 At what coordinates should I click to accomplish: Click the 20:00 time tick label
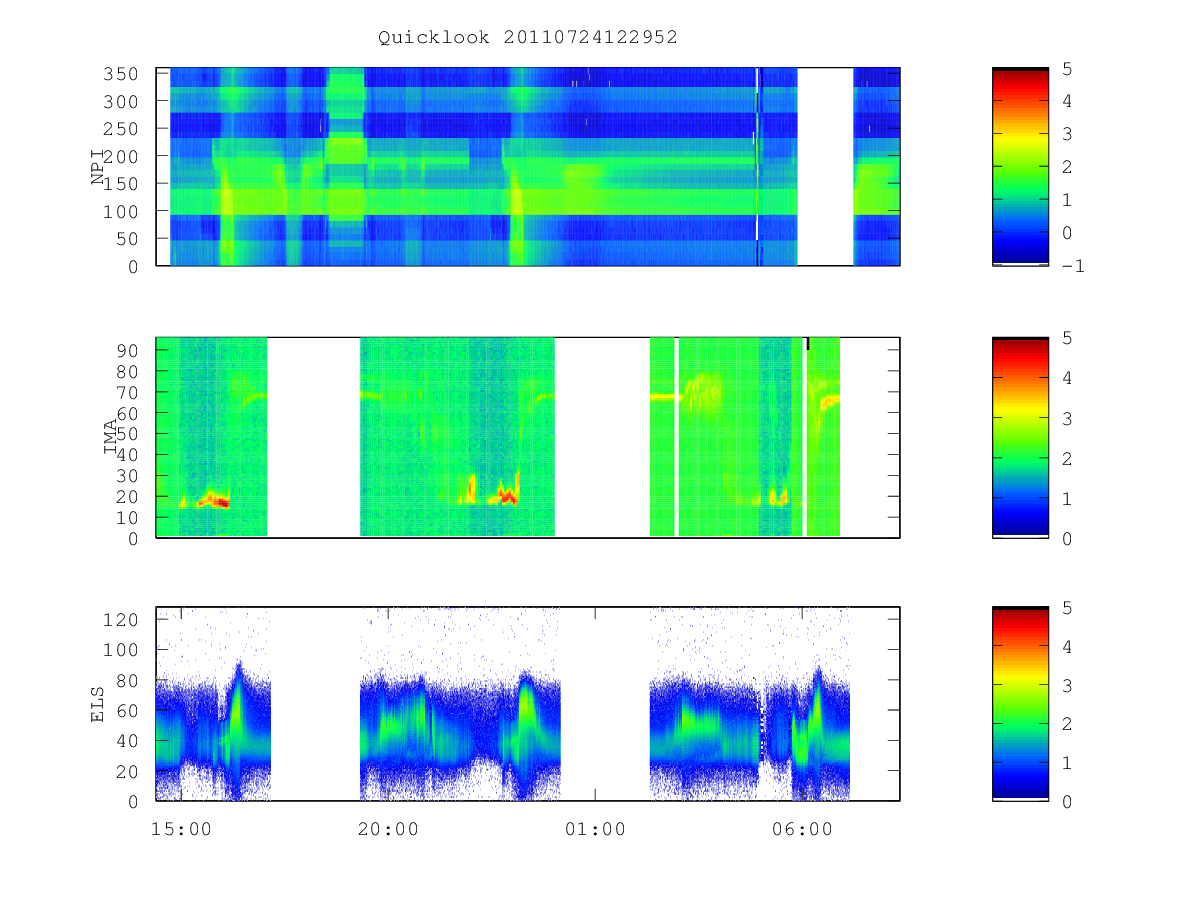(x=388, y=829)
